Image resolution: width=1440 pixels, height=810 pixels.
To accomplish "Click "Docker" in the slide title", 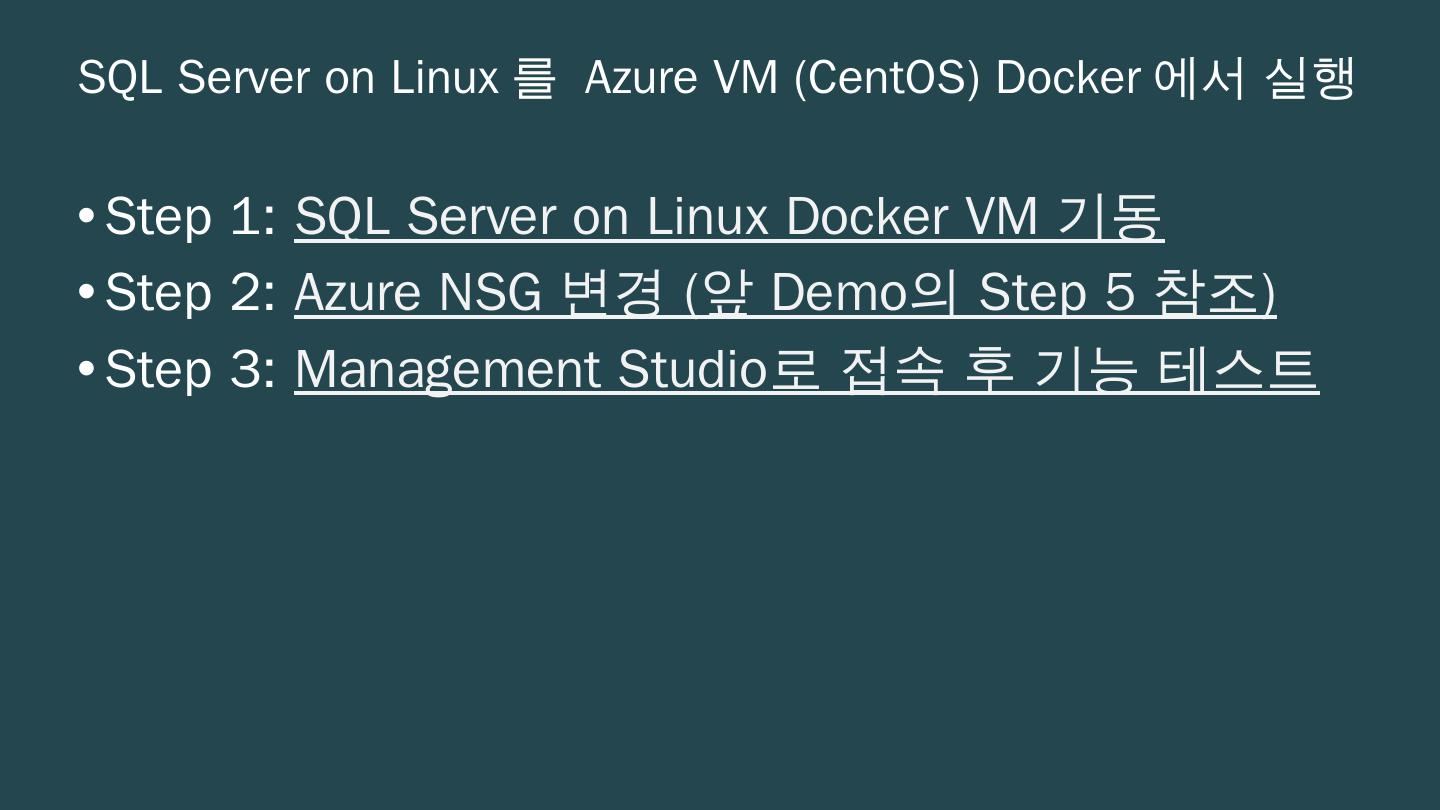I will click(x=1068, y=77).
